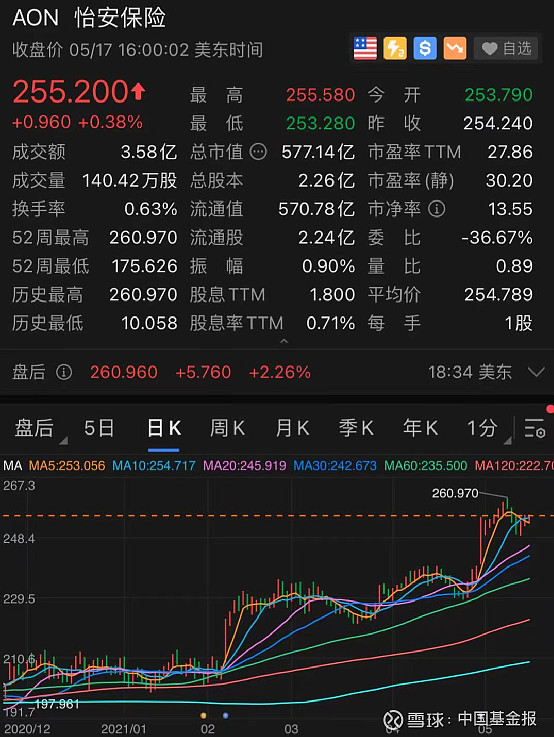Tap the 最低 value 253.280
Screen dimensions: 554x737
pos(320,123)
